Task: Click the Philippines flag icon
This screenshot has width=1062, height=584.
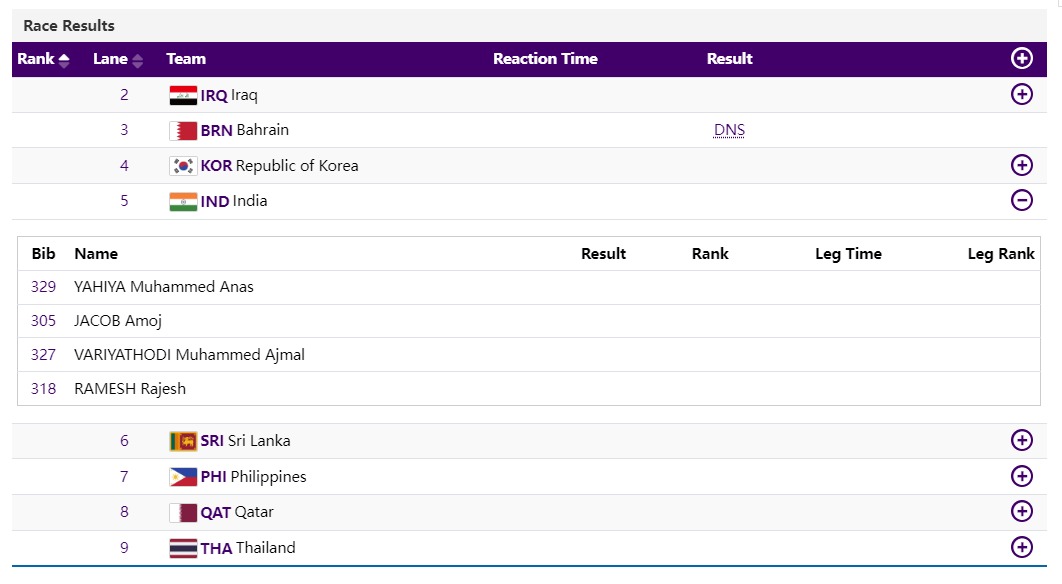Action: (x=183, y=478)
